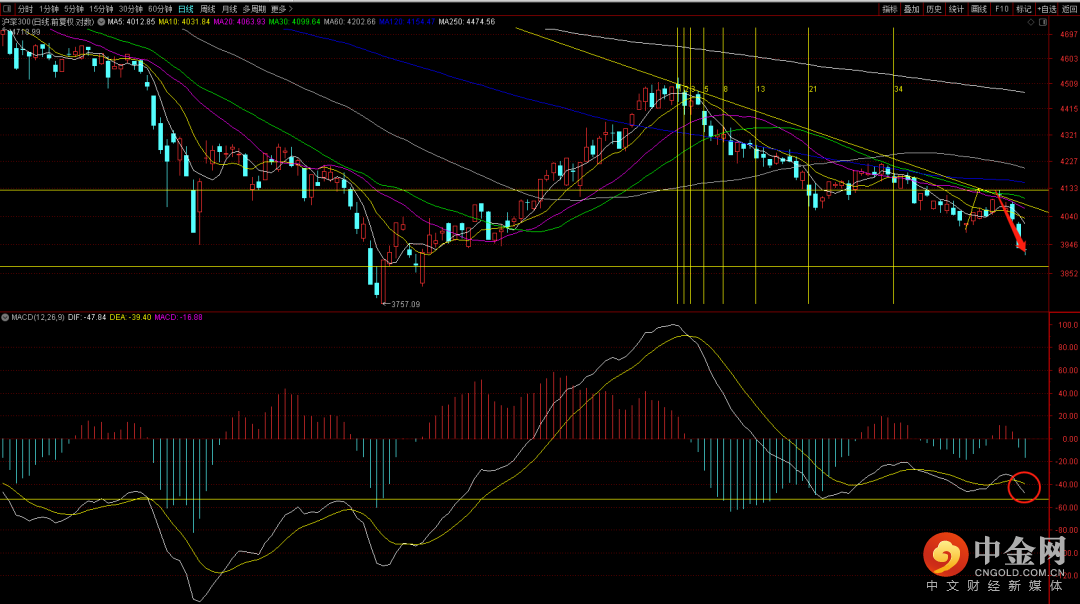Expand the MACD(12,26,9) indicator settings arrow
The width and height of the screenshot is (1080, 604).
tap(5, 317)
